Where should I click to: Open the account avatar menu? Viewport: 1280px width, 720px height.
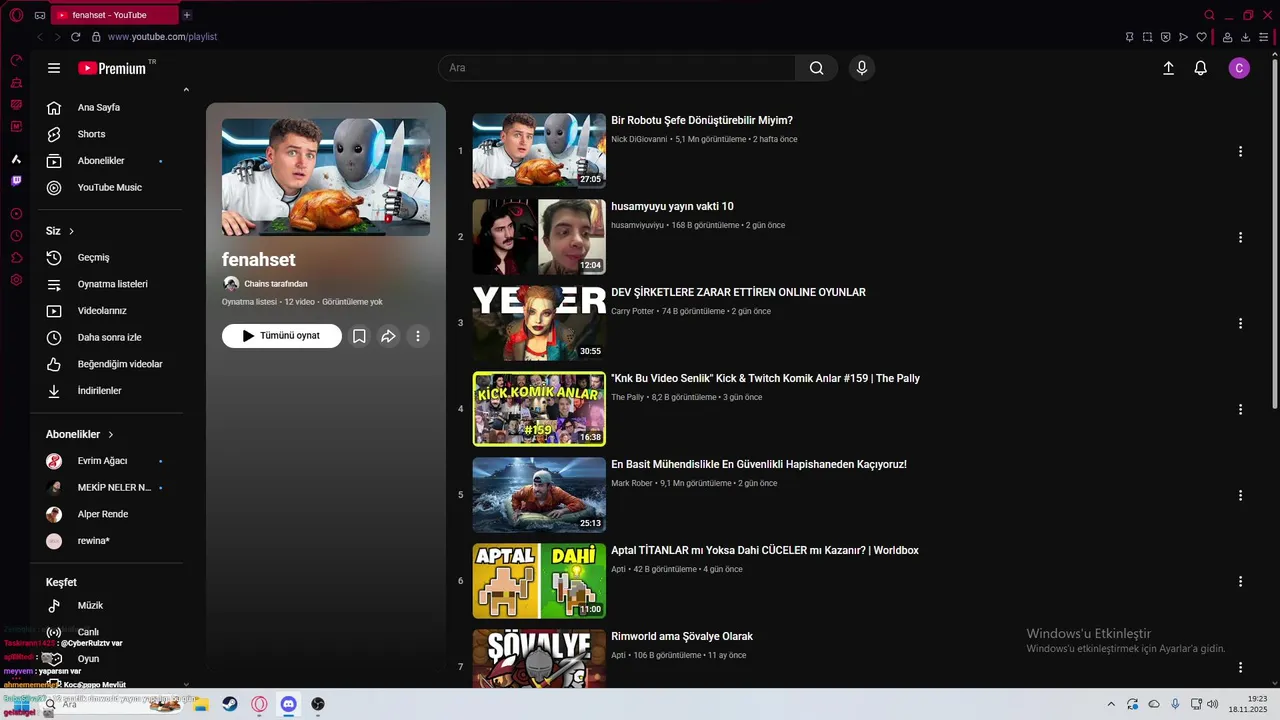click(x=1239, y=68)
